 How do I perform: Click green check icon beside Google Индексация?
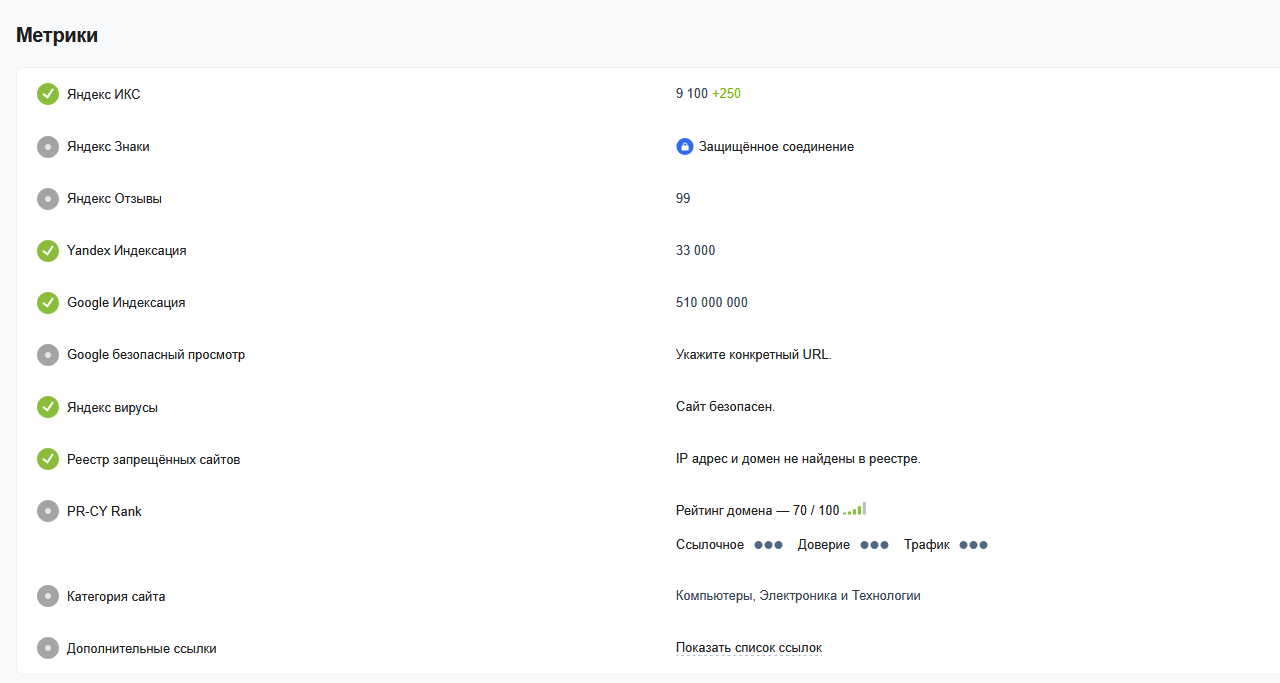48,303
